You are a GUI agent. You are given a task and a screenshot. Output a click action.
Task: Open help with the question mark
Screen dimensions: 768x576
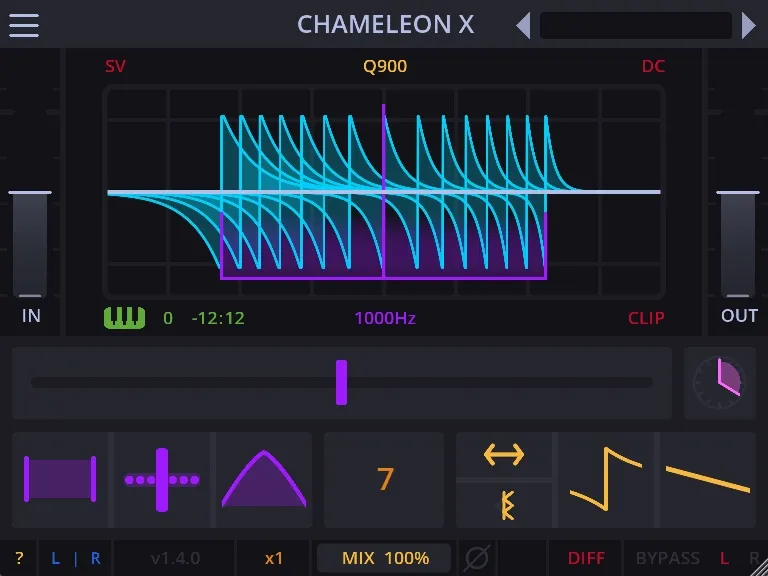pos(19,558)
